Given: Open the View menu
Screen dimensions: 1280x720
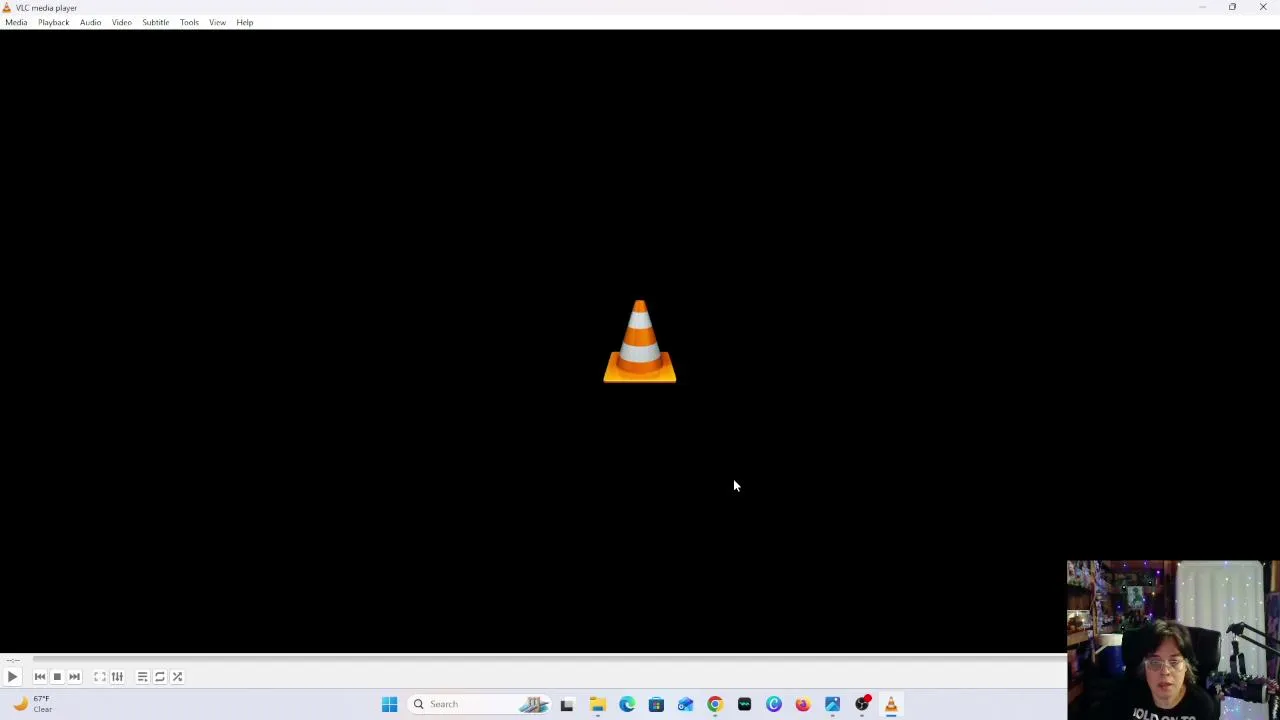Looking at the screenshot, I should point(217,22).
